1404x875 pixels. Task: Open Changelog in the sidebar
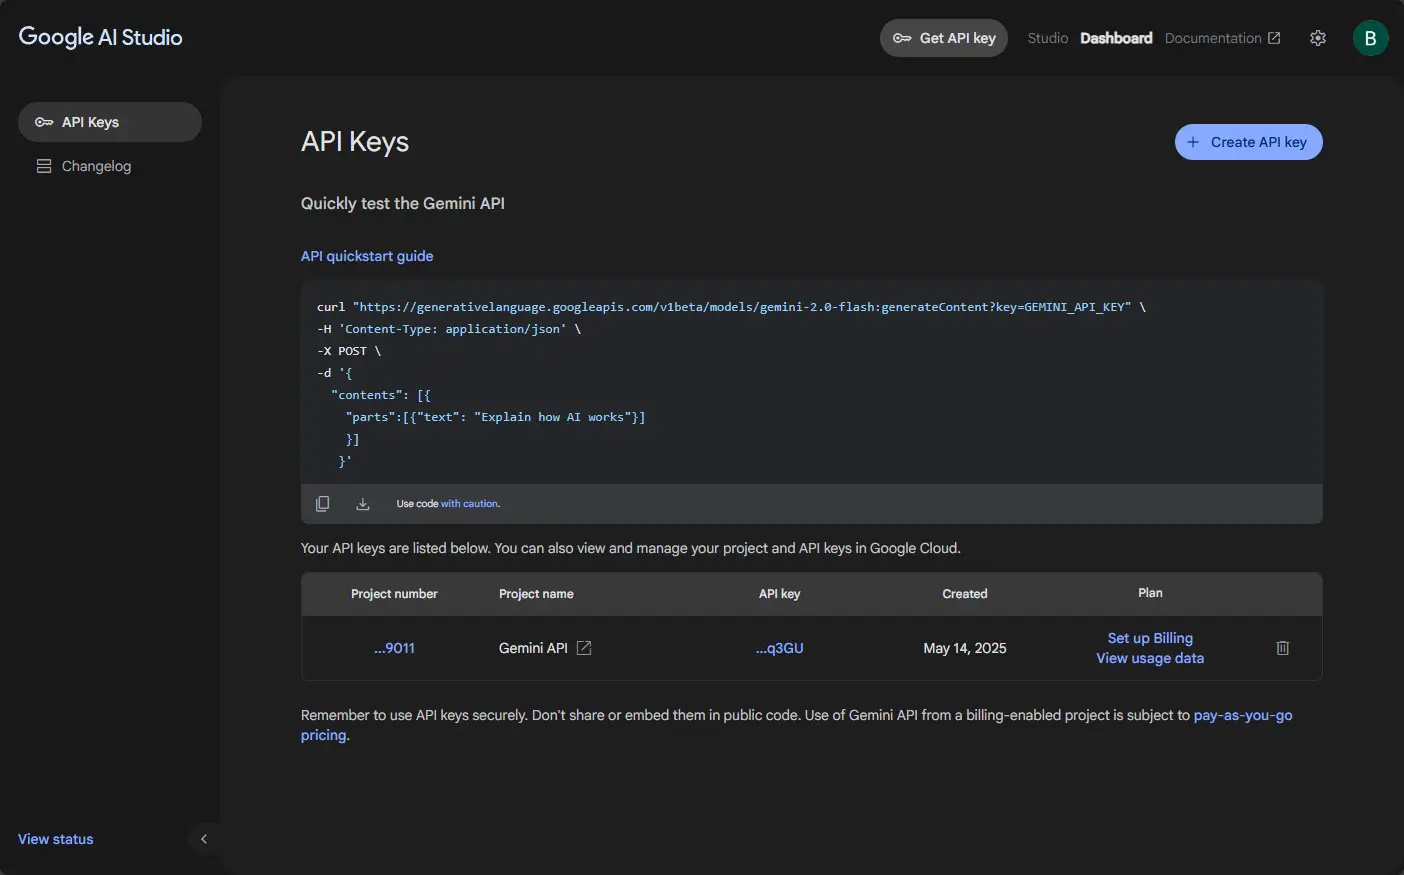(x=96, y=166)
